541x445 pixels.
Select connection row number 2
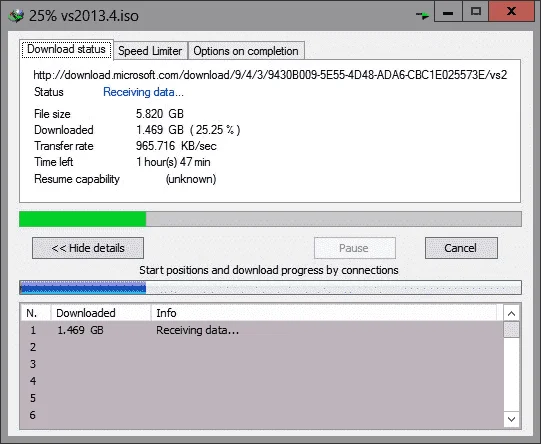tap(262, 347)
